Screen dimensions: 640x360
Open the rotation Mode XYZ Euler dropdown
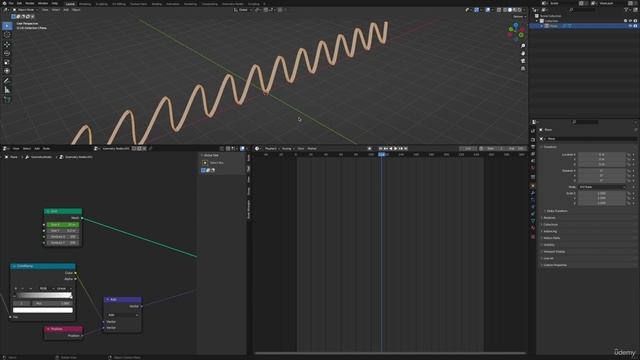pyautogui.click(x=602, y=187)
